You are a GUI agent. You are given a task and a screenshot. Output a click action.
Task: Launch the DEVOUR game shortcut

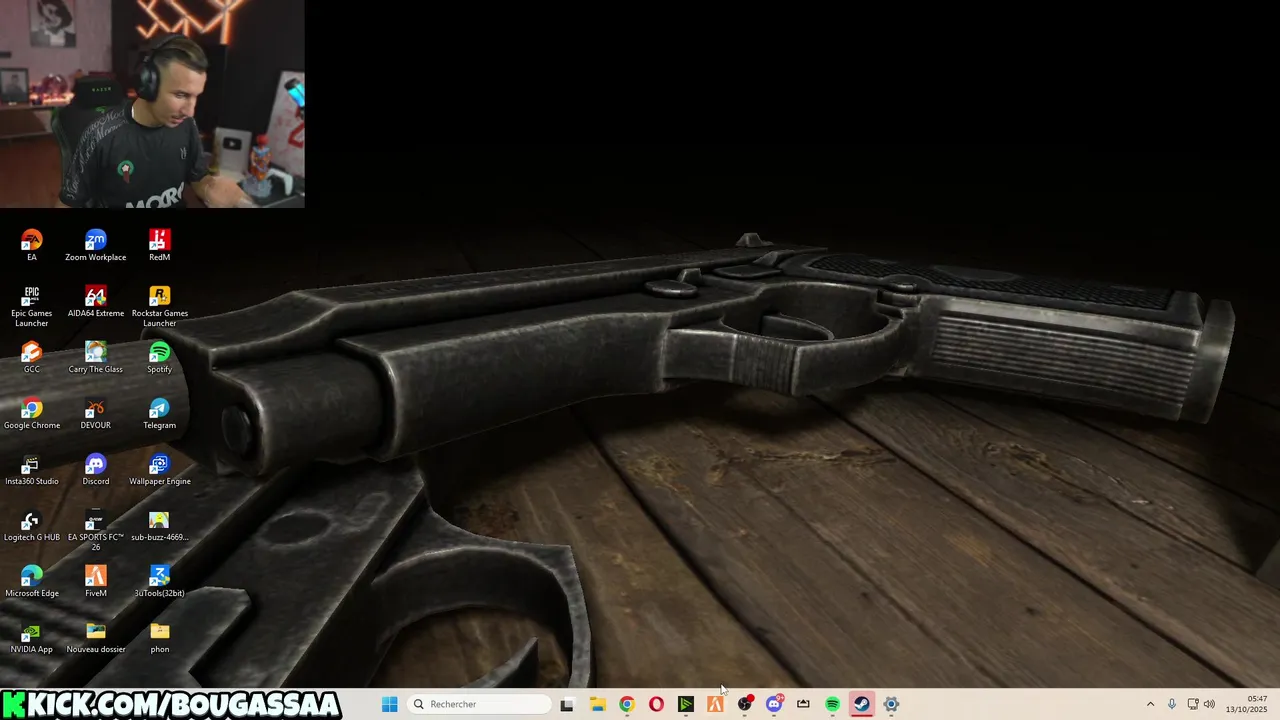[96, 413]
